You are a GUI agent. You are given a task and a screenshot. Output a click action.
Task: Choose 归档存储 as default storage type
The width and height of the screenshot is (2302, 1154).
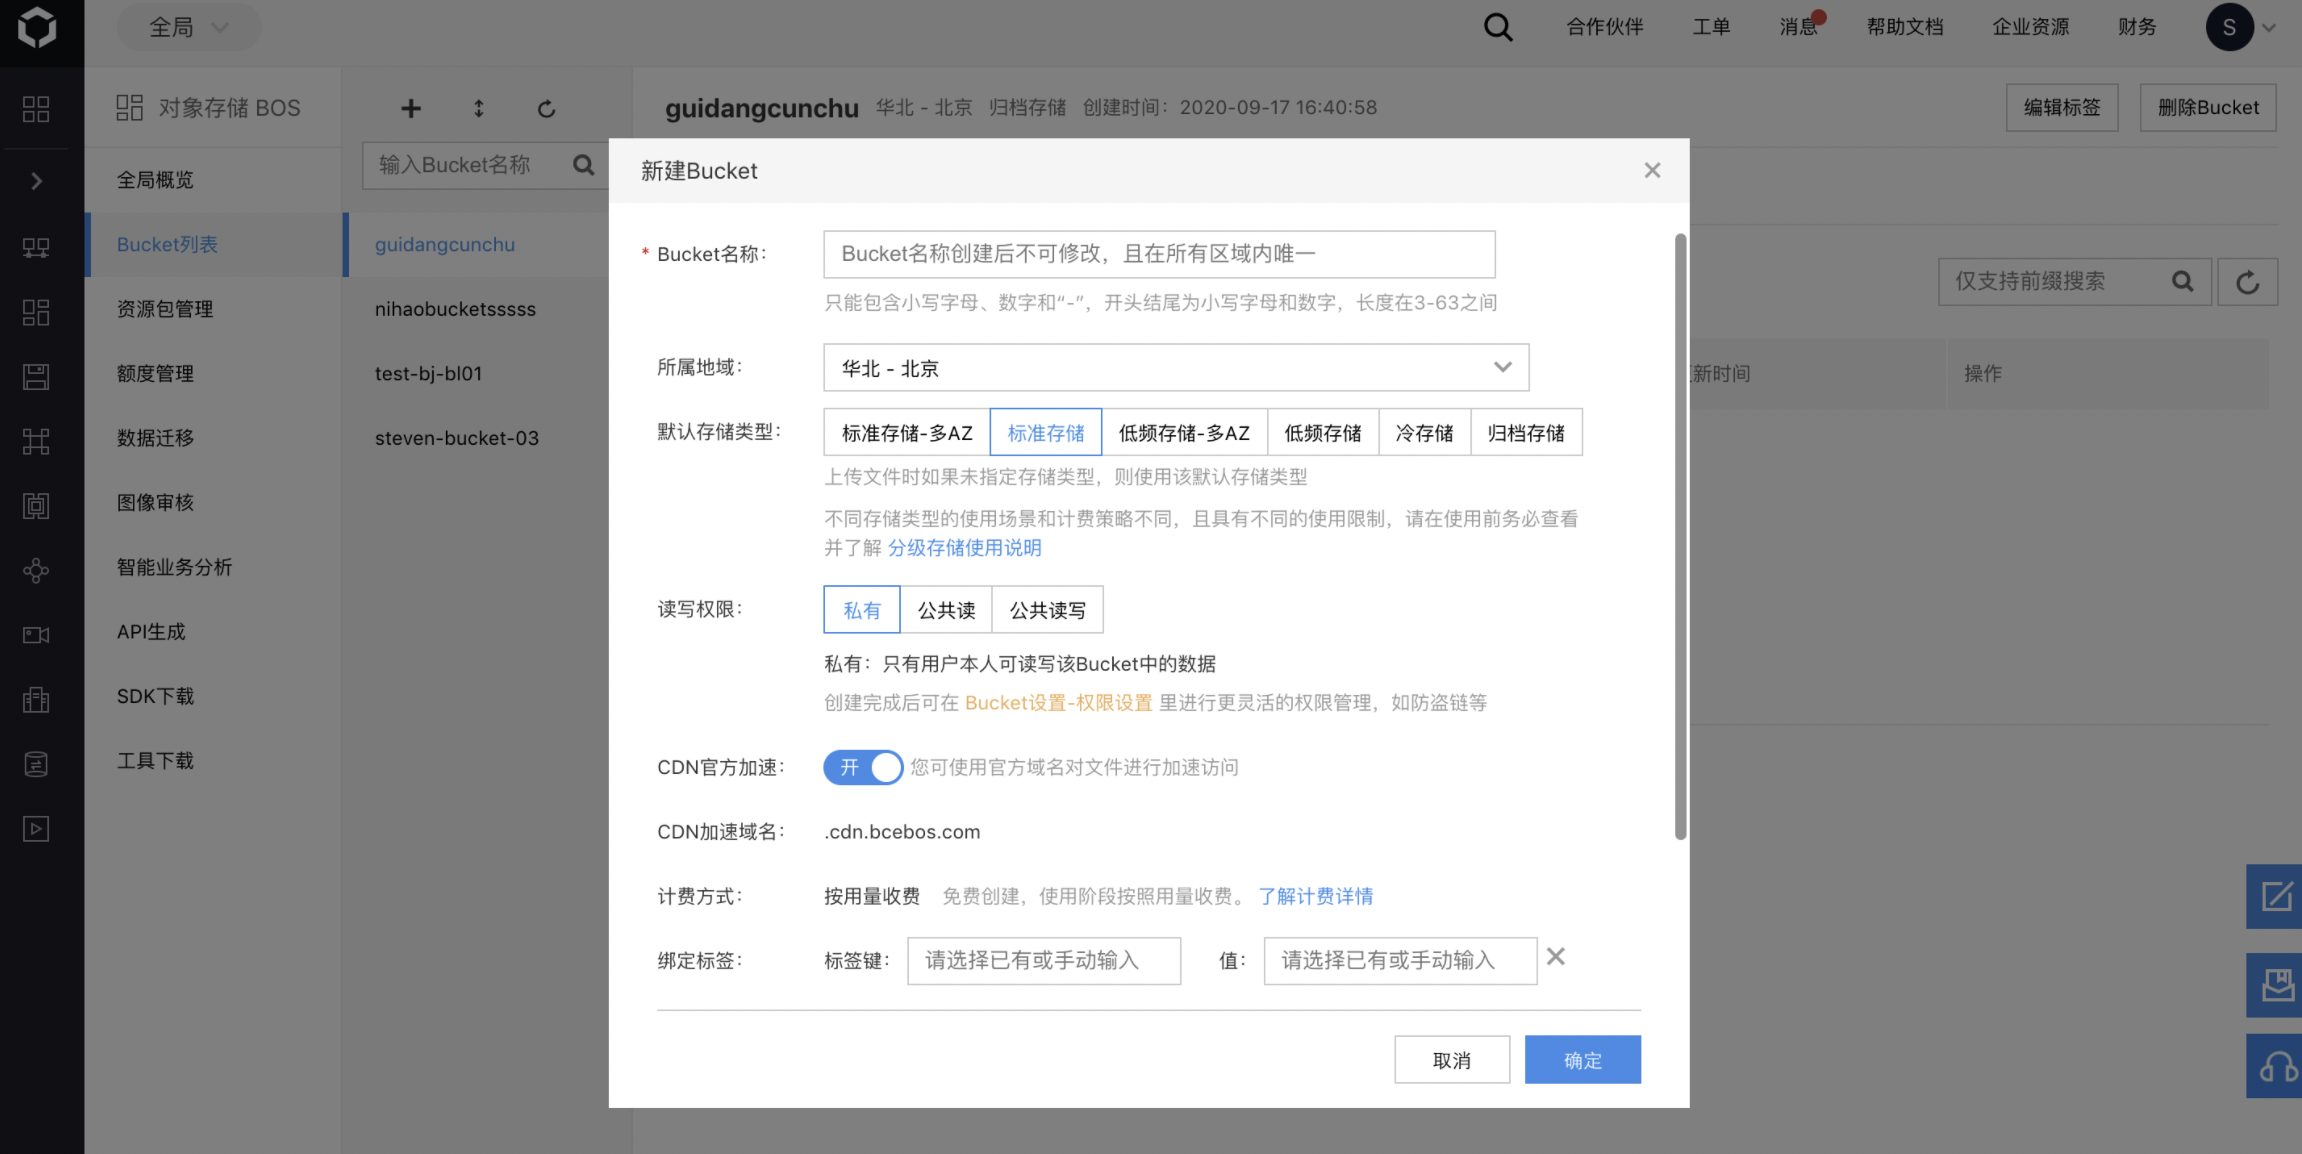click(x=1526, y=433)
